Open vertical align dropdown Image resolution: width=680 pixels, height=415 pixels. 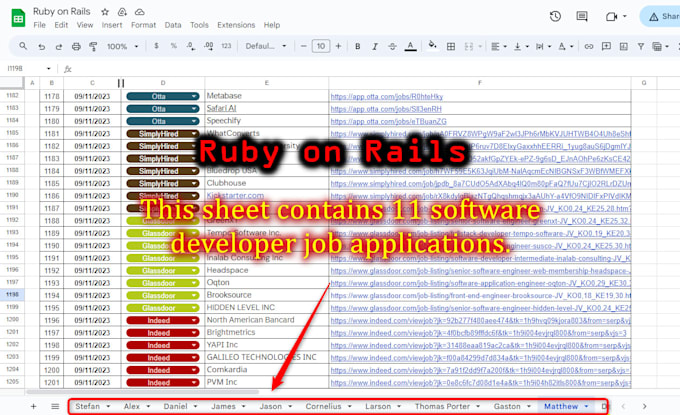coord(521,46)
